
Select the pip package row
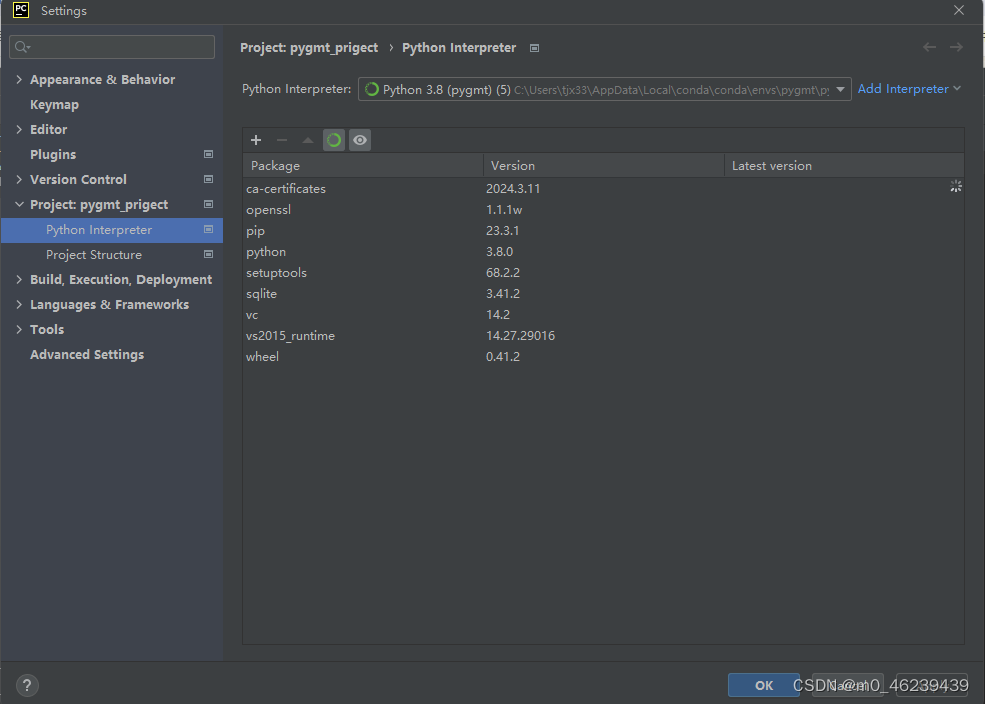click(603, 230)
